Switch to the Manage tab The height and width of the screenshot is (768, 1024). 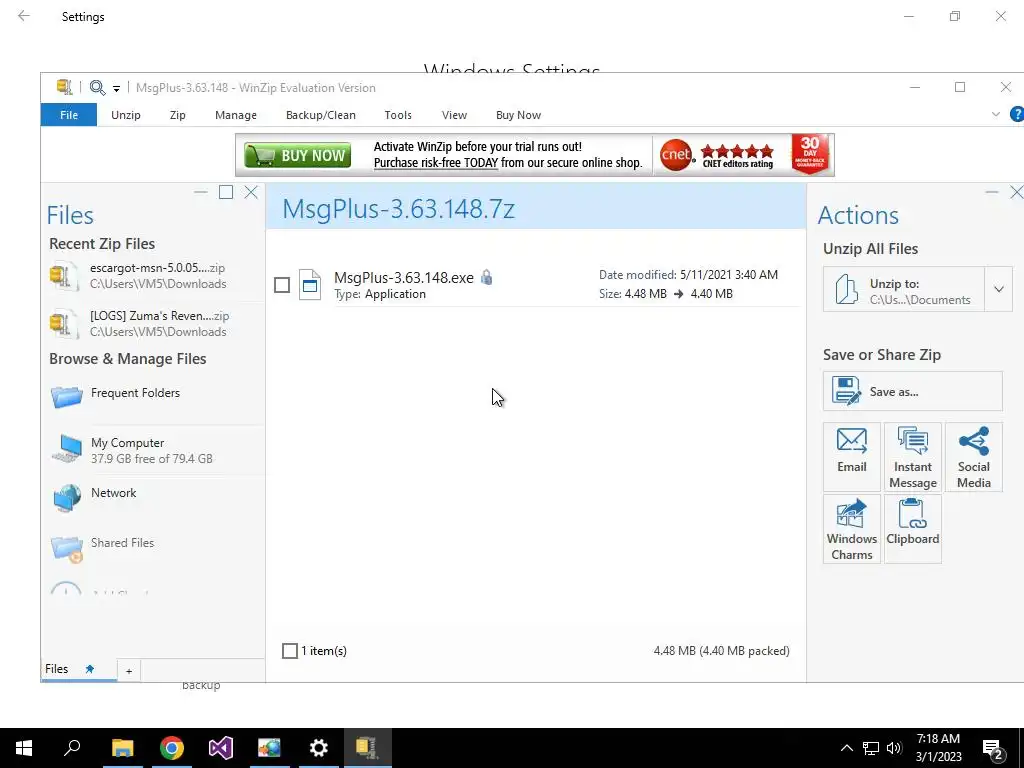(236, 115)
